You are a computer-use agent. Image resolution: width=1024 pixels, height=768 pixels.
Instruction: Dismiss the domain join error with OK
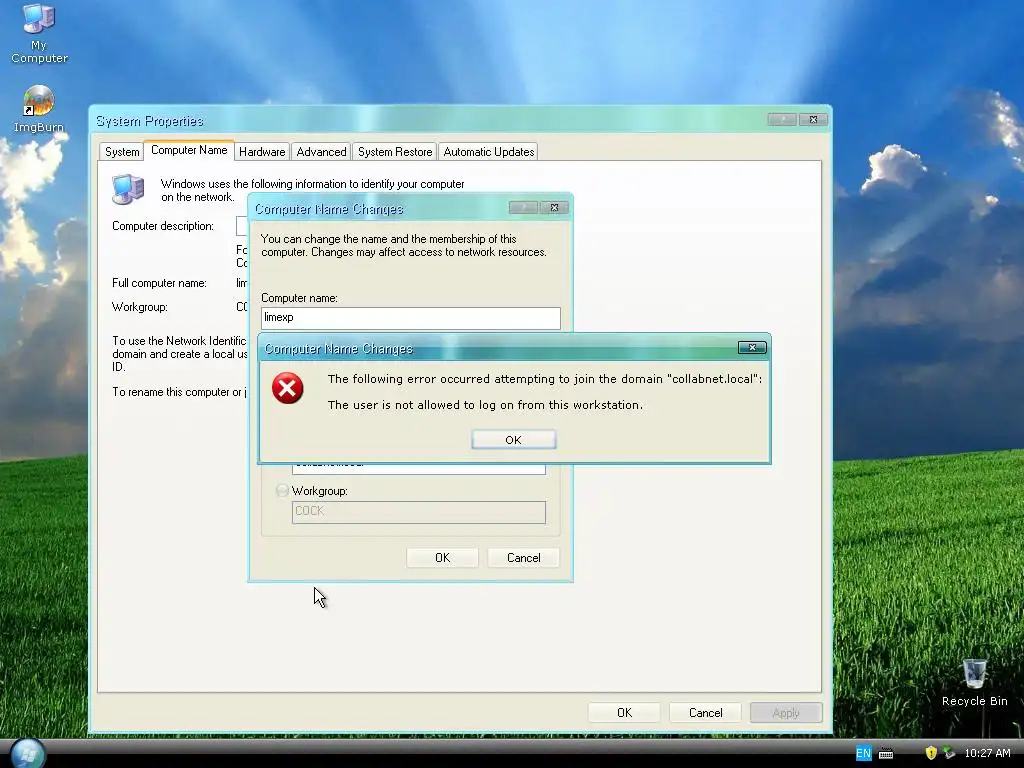[x=513, y=440]
